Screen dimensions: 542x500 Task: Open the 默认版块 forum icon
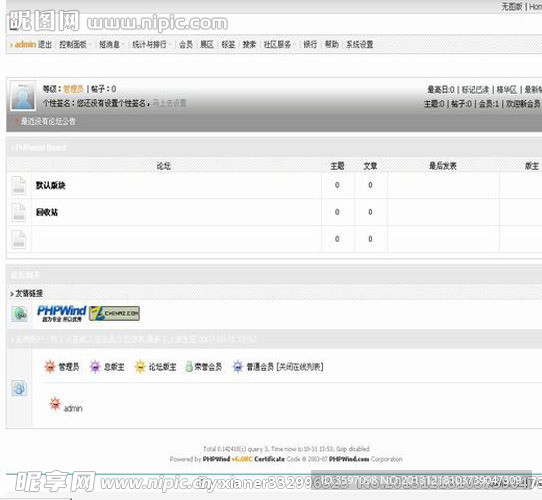pyautogui.click(x=19, y=186)
